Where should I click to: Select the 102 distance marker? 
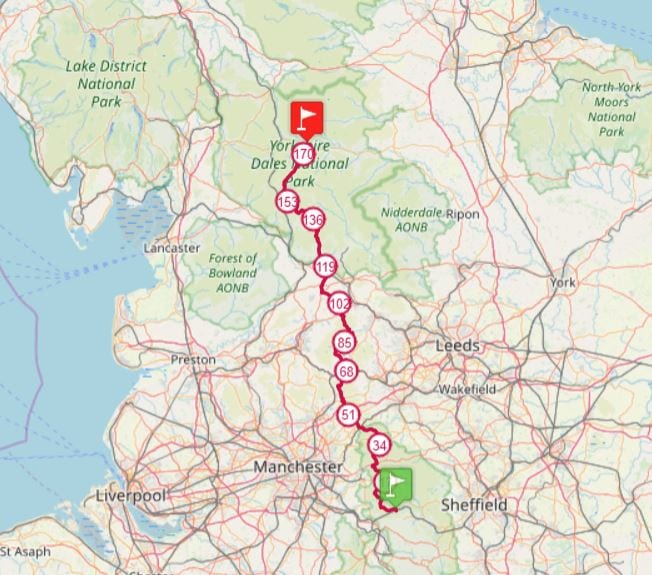340,304
